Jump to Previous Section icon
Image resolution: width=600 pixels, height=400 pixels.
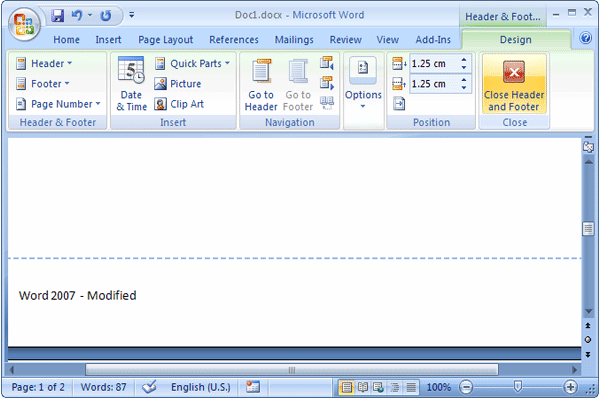327,63
